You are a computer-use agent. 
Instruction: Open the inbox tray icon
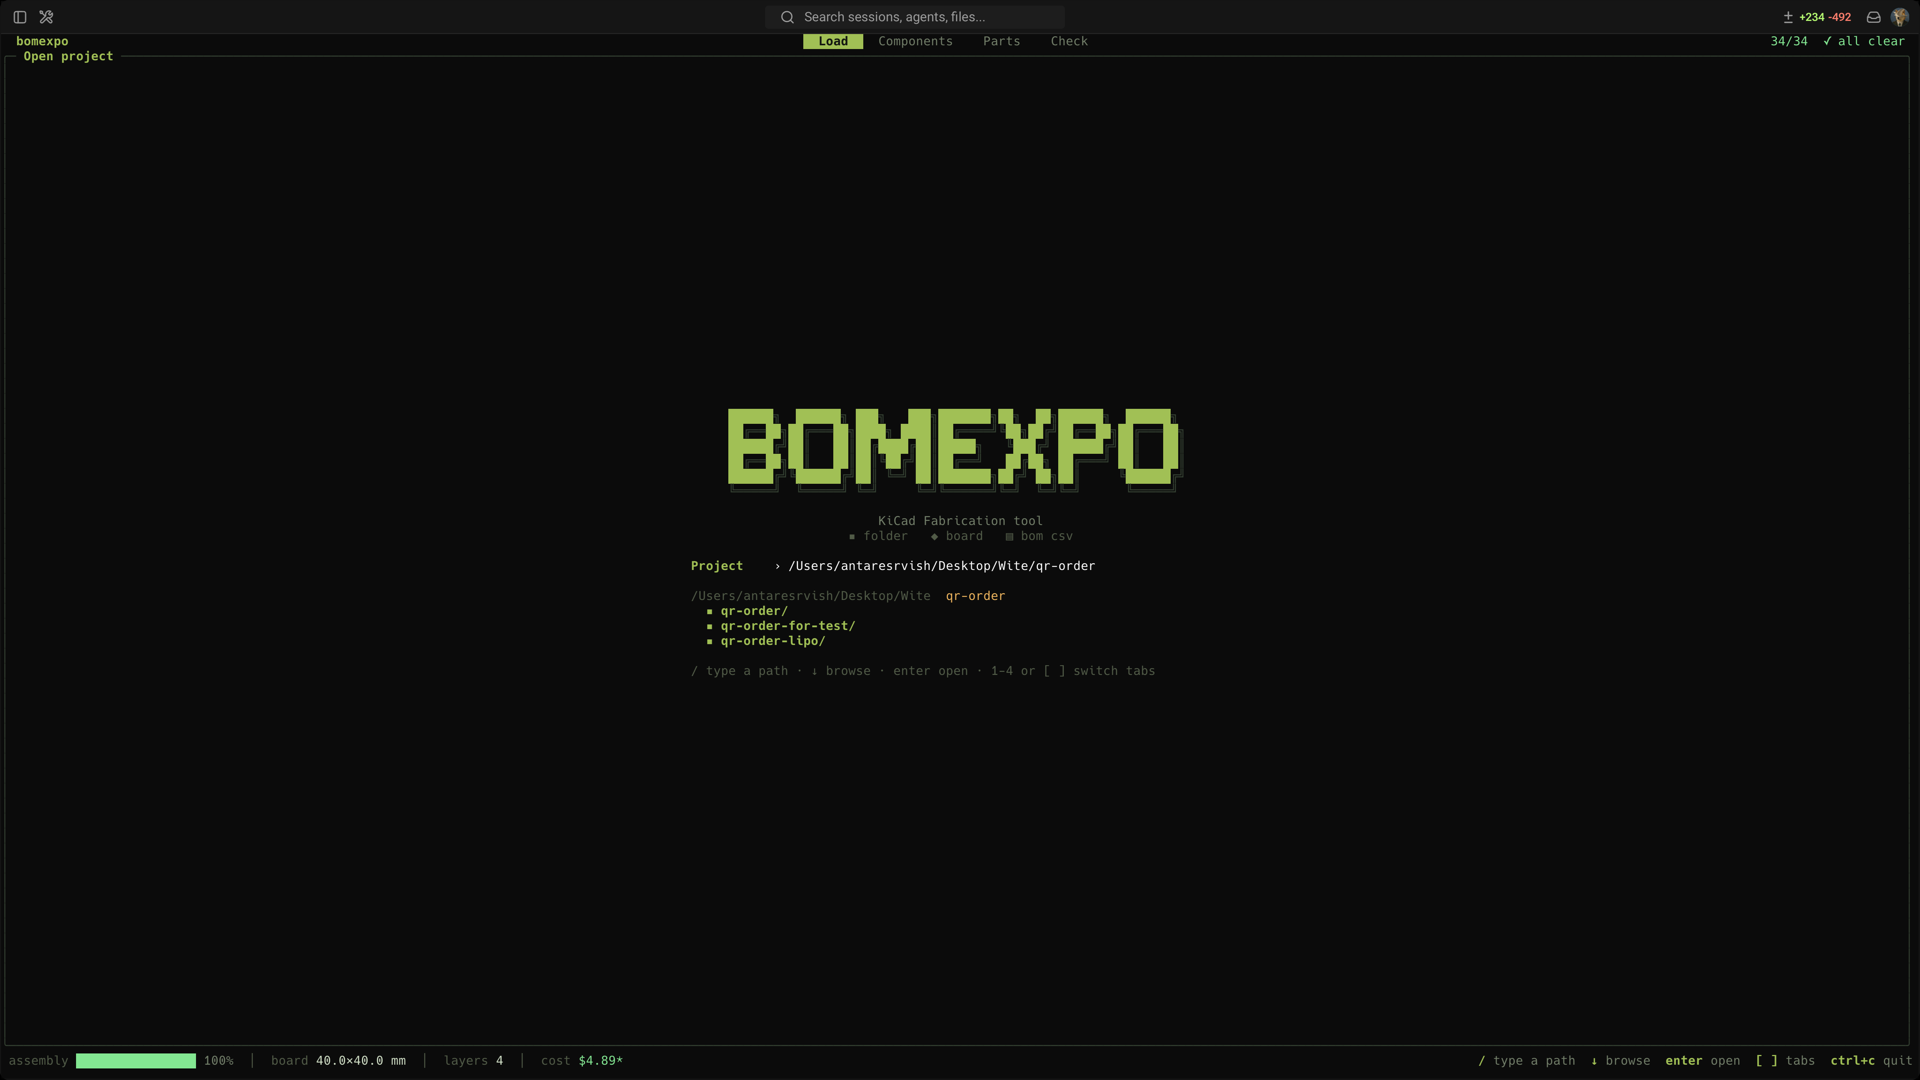point(1874,17)
